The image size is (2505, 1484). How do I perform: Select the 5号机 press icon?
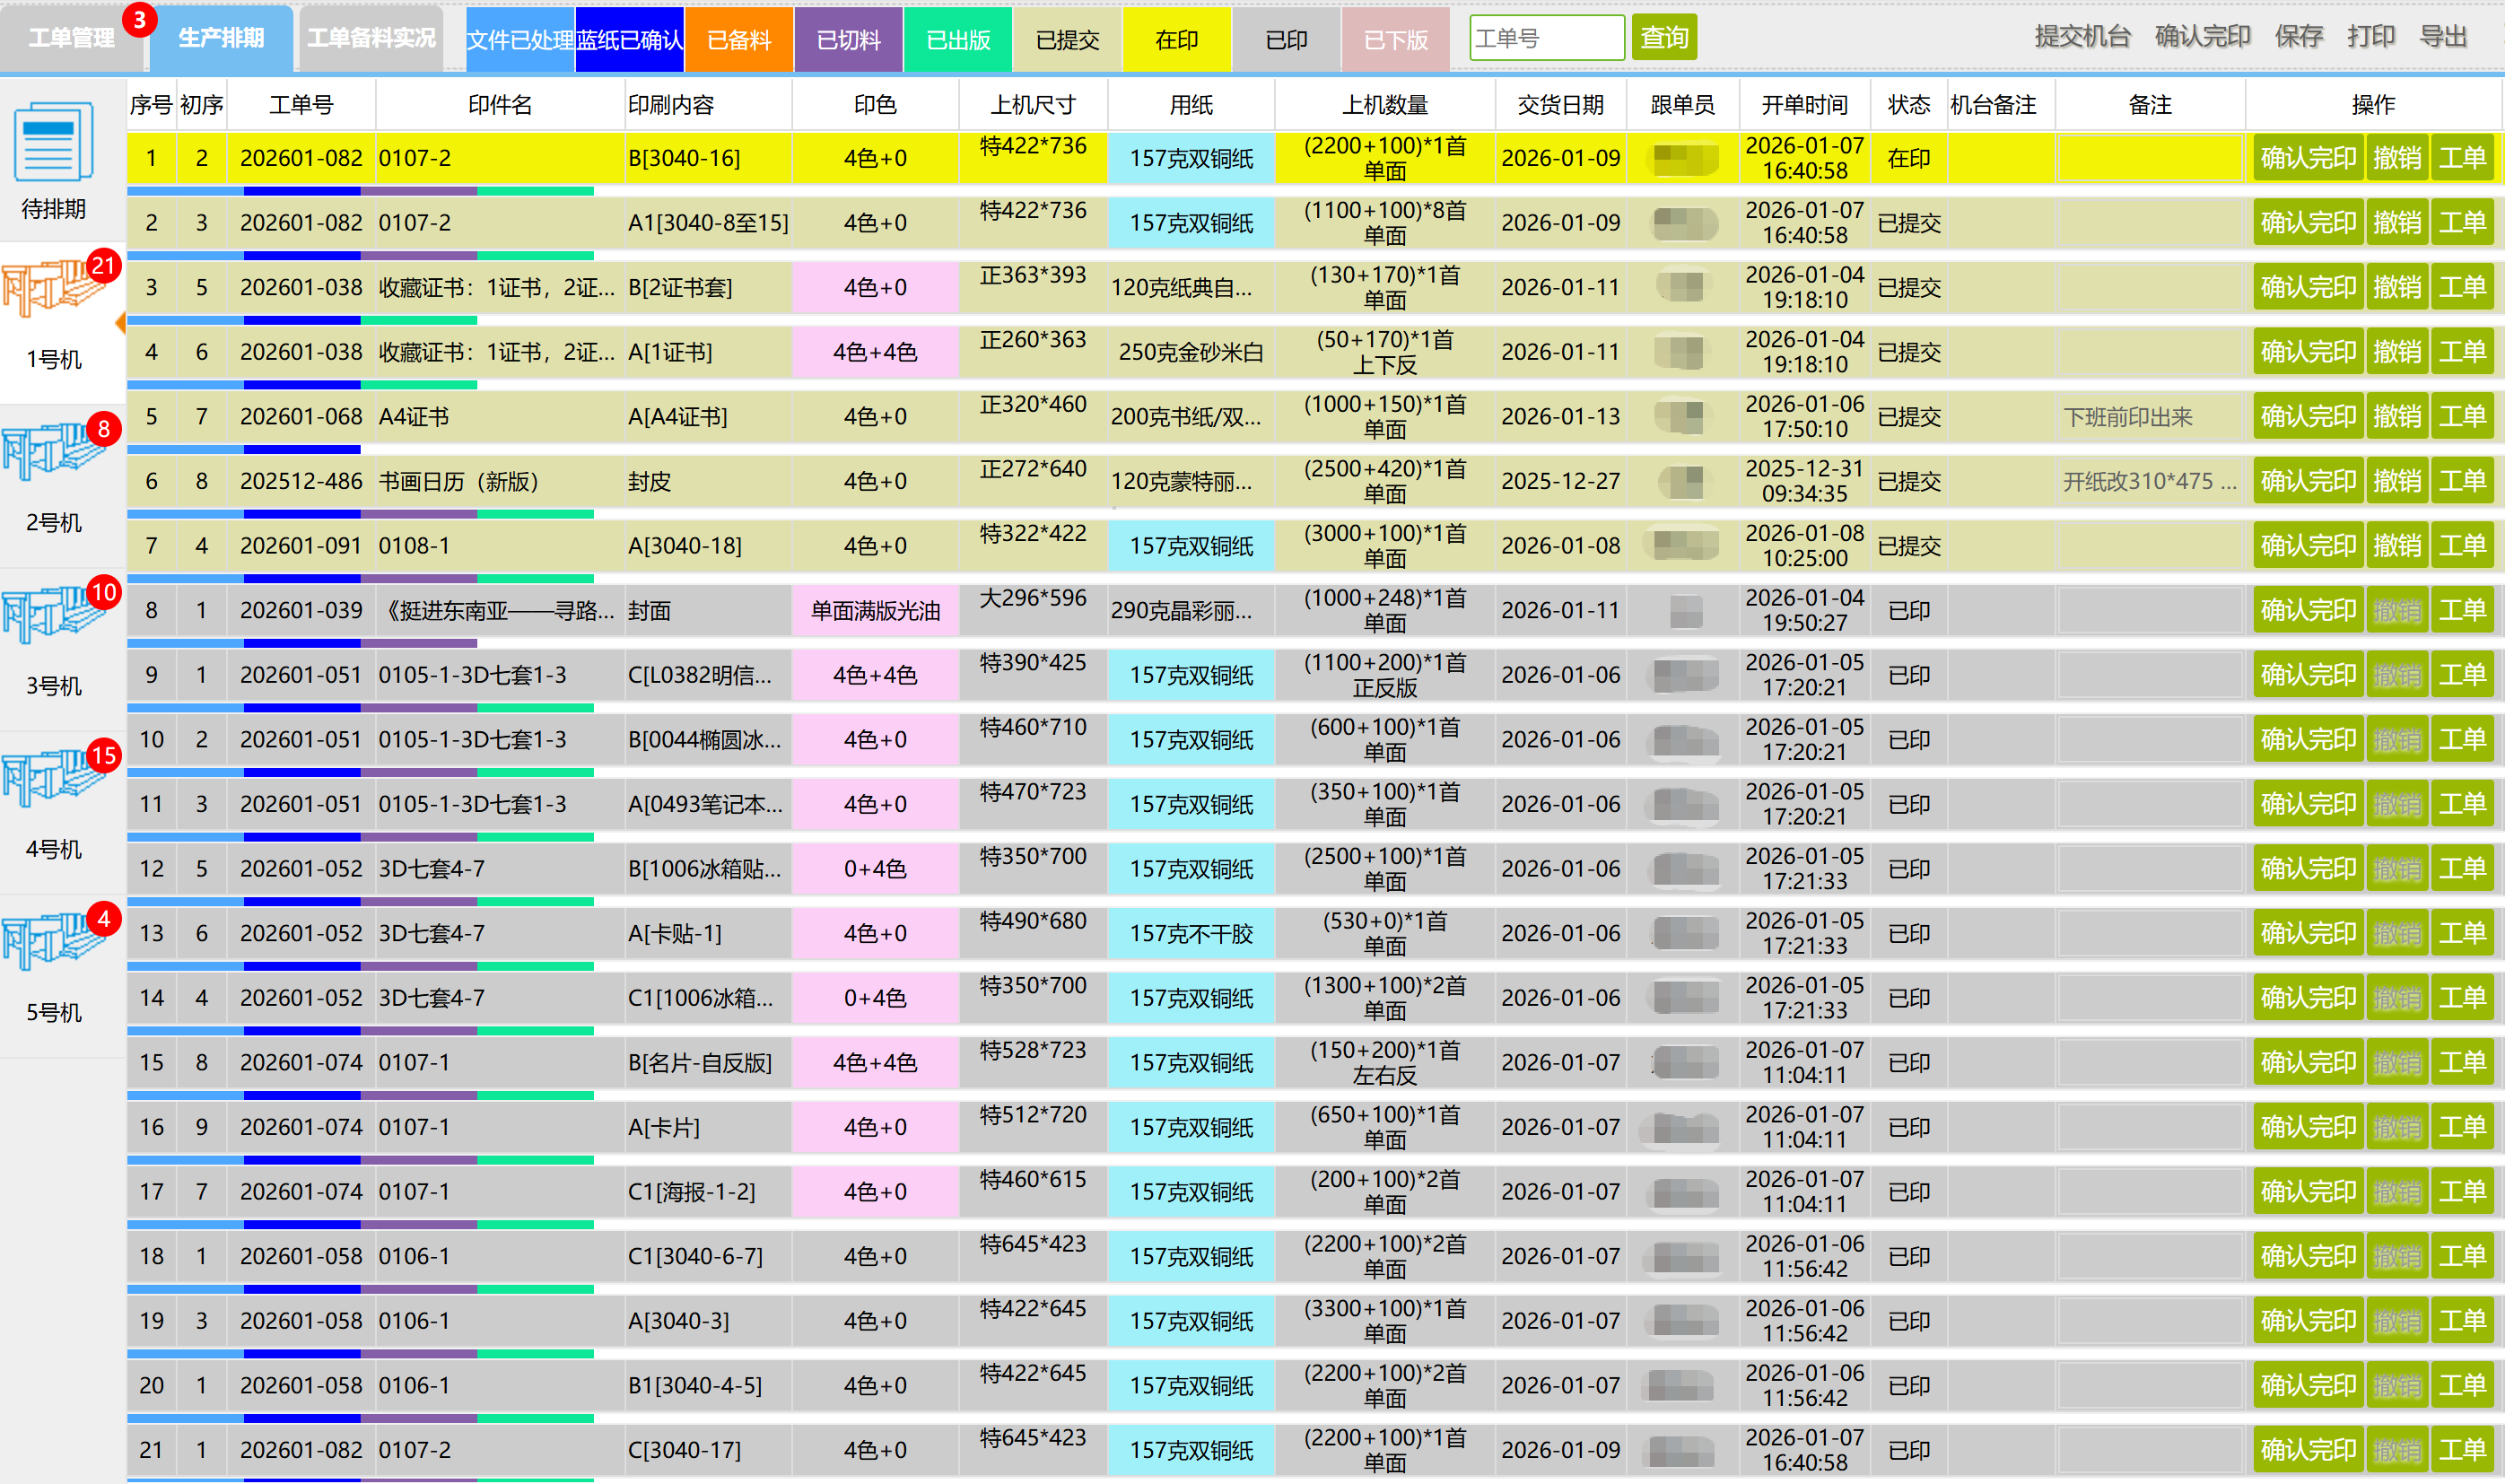pyautogui.click(x=54, y=943)
